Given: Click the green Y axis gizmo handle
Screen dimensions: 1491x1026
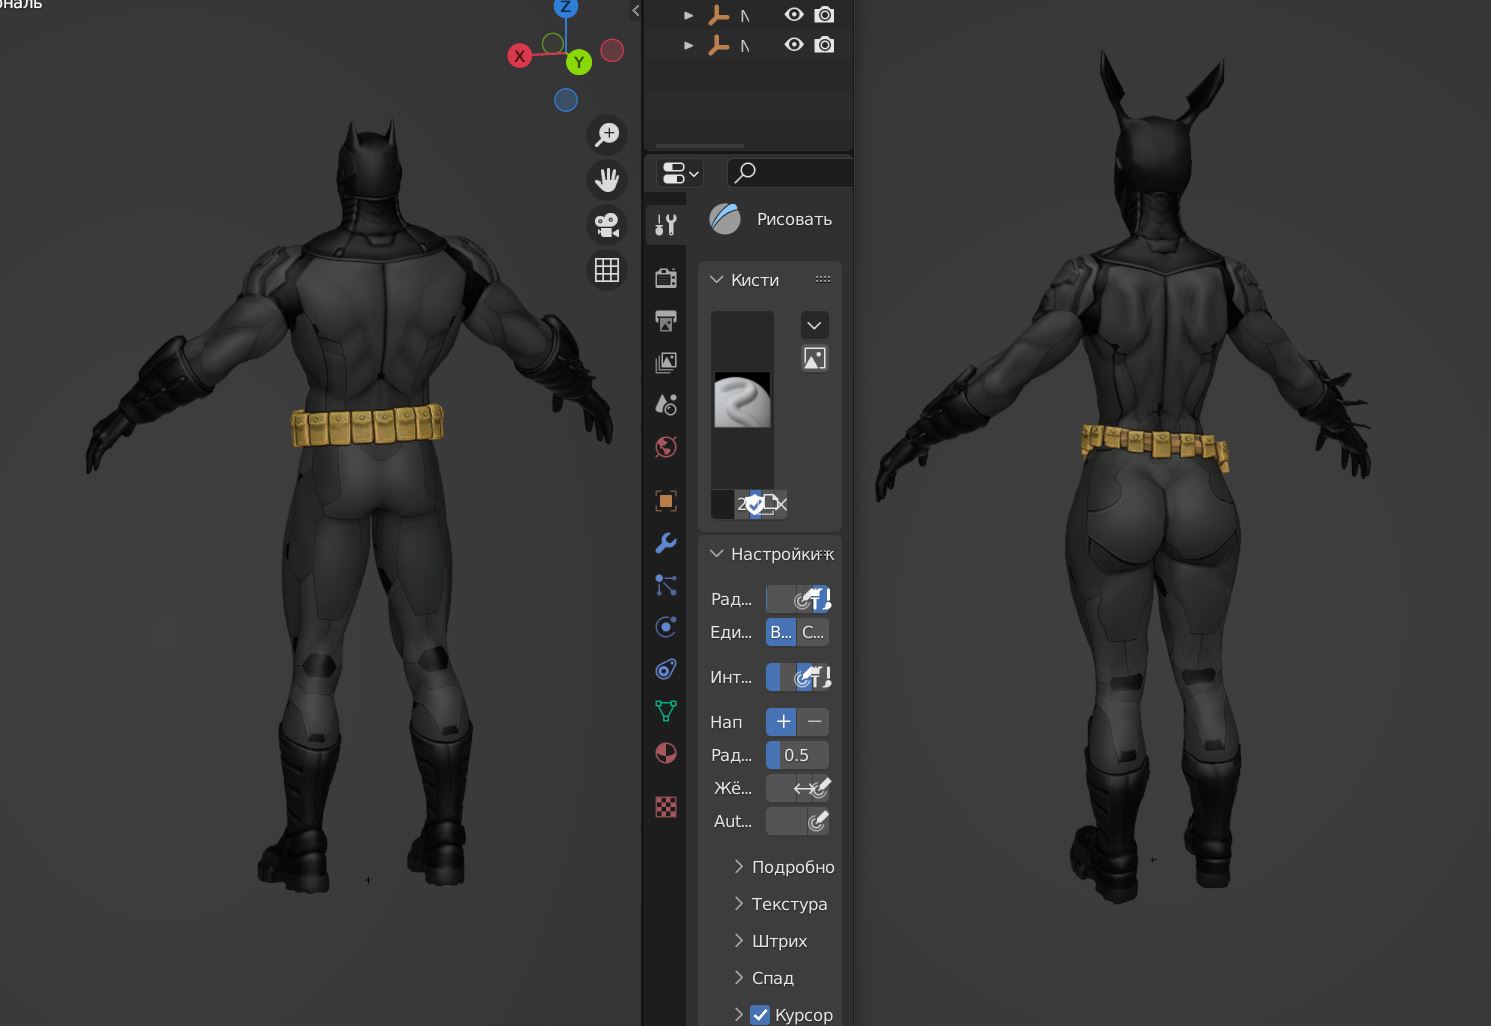Looking at the screenshot, I should (578, 62).
